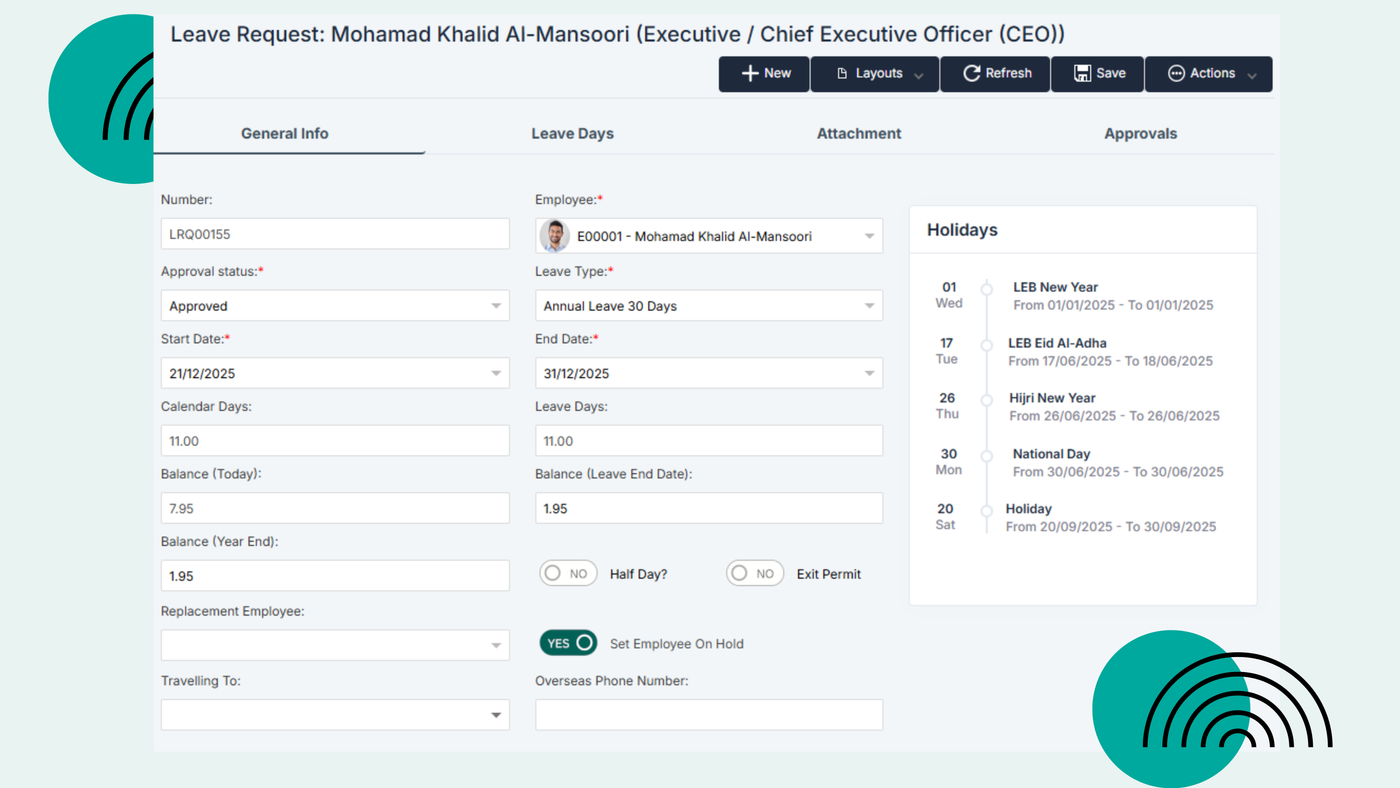Open the Start Date picker dropdown
Viewport: 1400px width, 788px height.
pos(496,373)
